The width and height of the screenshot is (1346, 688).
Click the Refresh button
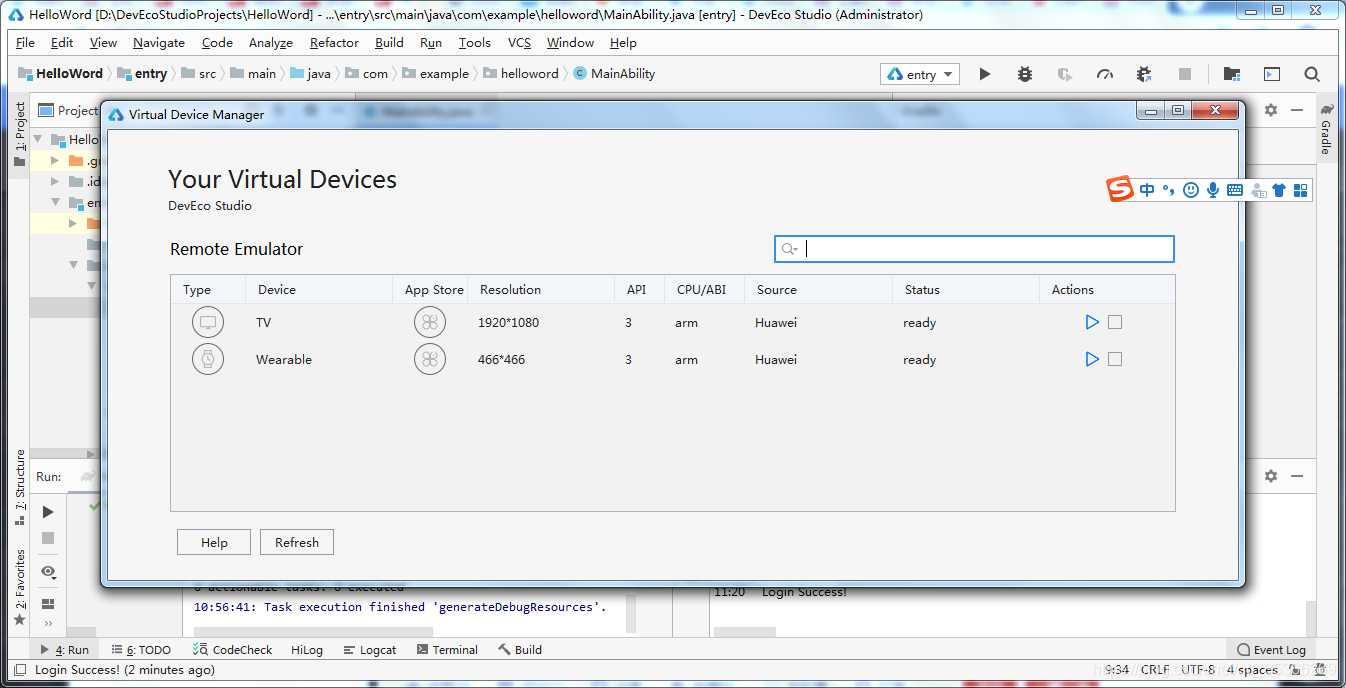coord(297,542)
